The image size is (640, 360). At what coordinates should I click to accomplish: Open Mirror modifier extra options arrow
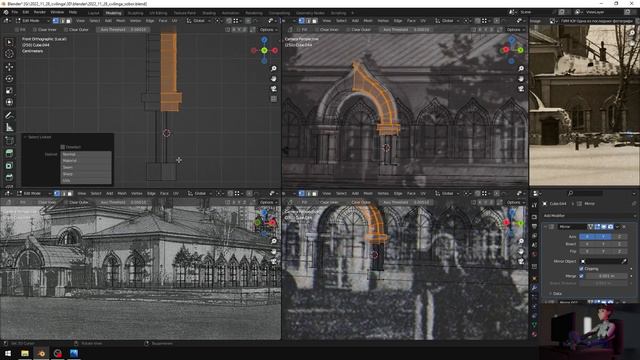[617, 227]
